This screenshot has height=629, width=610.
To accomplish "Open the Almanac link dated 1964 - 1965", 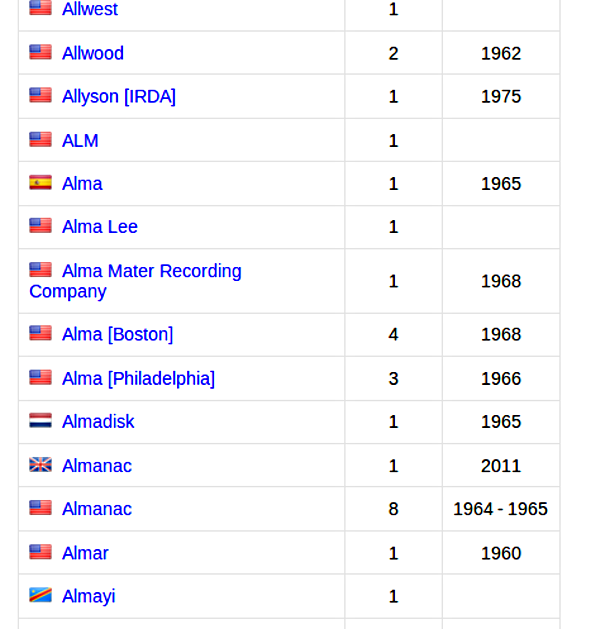I will pyautogui.click(x=96, y=509).
